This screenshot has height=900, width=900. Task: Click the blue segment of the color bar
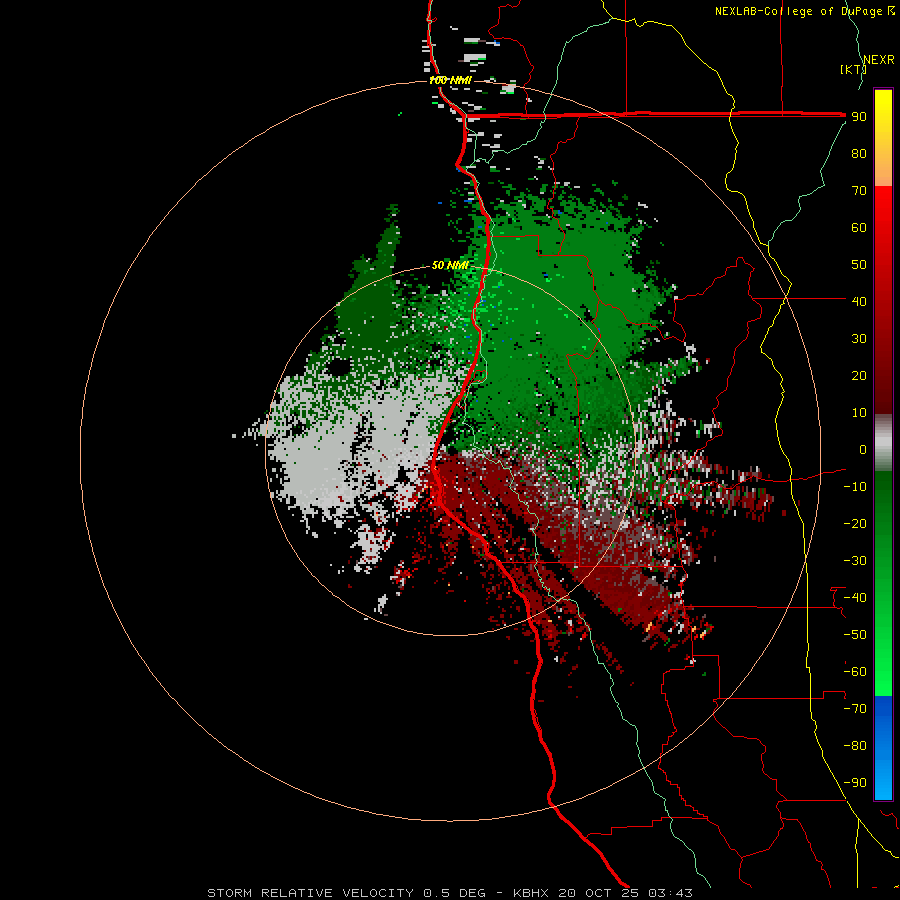(883, 748)
